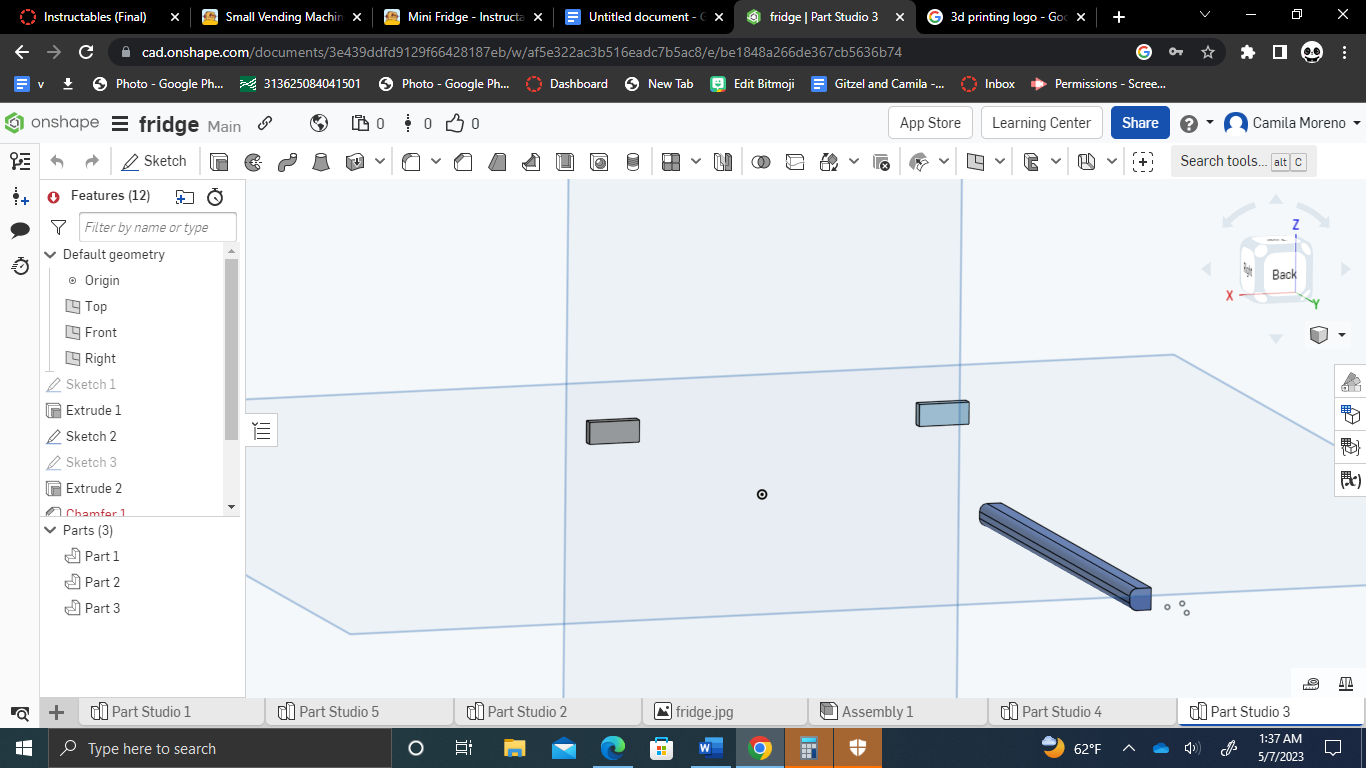Open the Shell tool
Screen dimensions: 1366x768
(x=565, y=160)
